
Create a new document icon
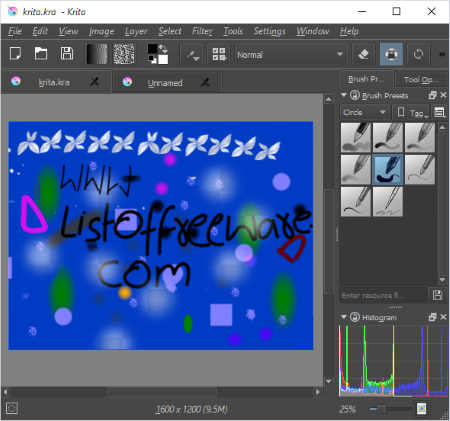[15, 54]
